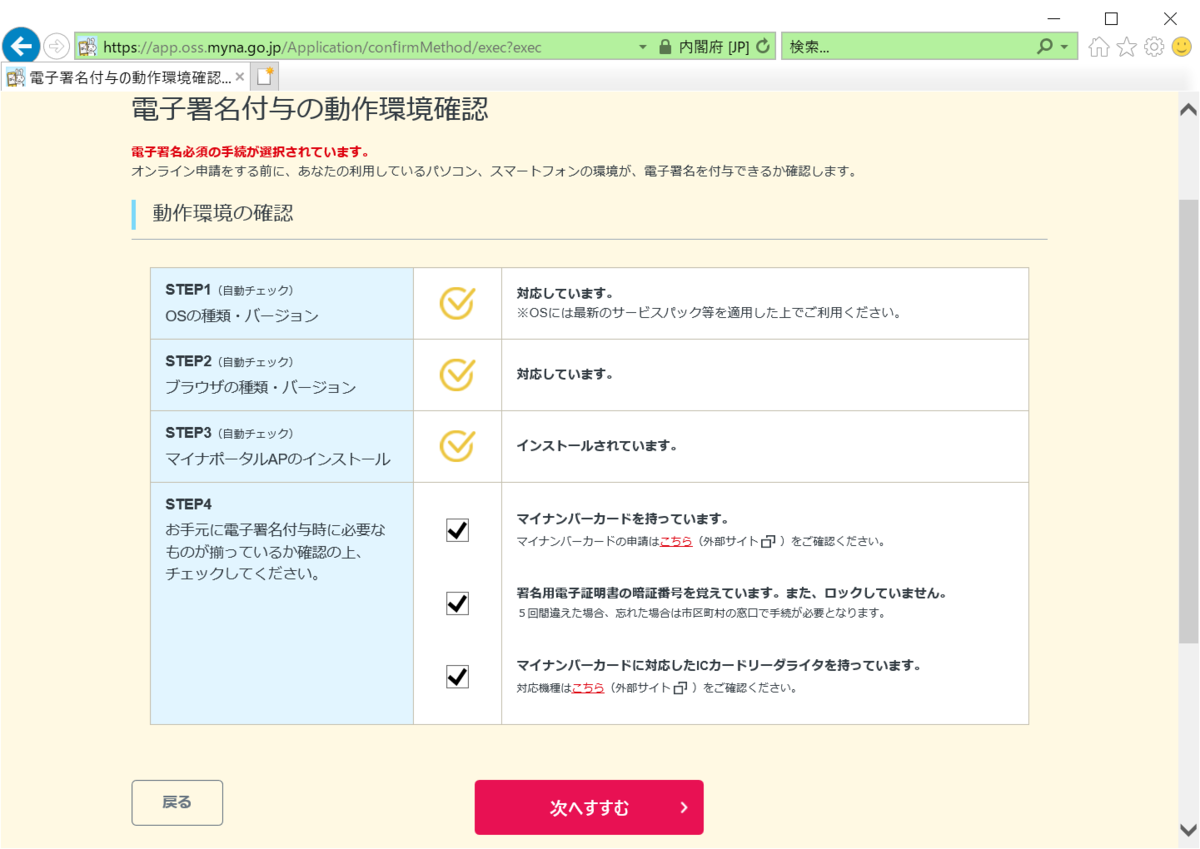The width and height of the screenshot is (1200, 849).
Task: Click the site favicon in address bar
Action: pos(88,46)
